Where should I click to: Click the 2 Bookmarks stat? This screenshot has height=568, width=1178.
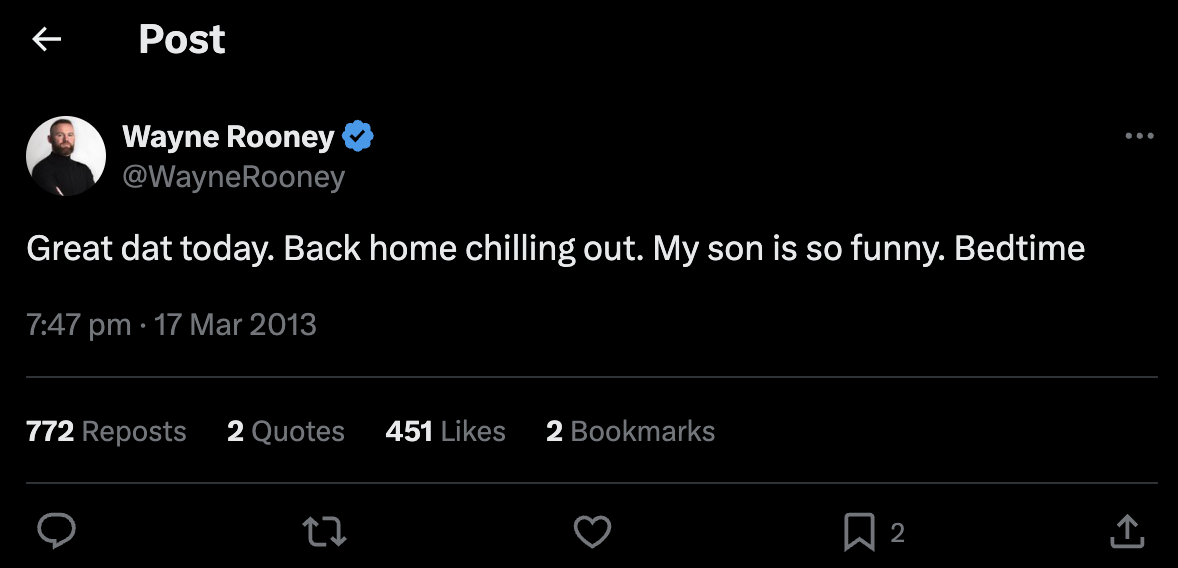click(630, 431)
